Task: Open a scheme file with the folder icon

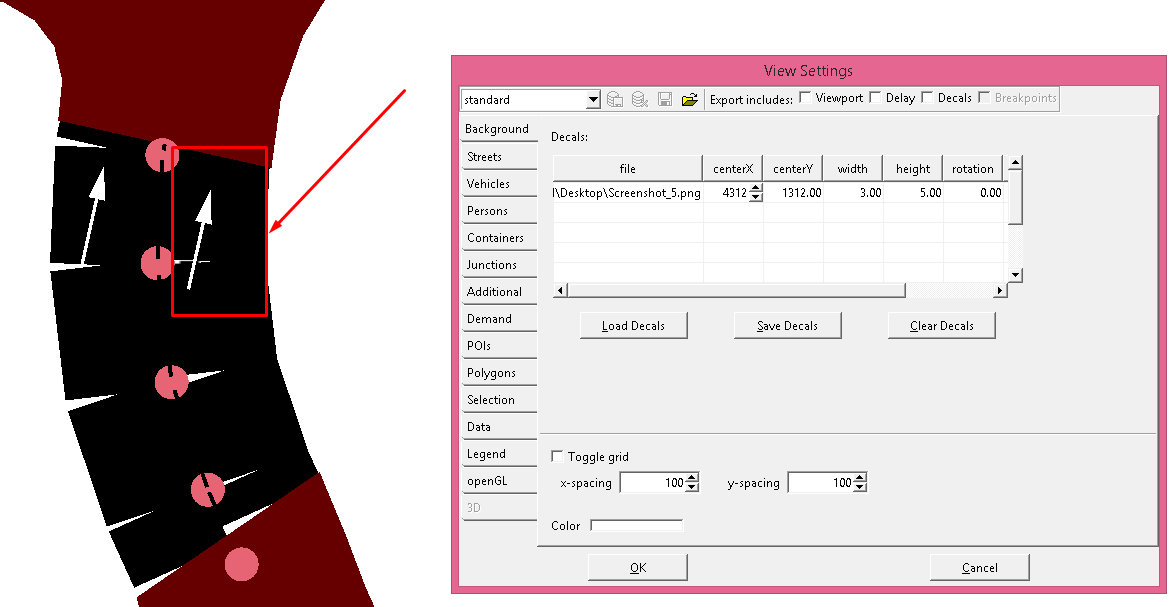Action: pos(689,98)
